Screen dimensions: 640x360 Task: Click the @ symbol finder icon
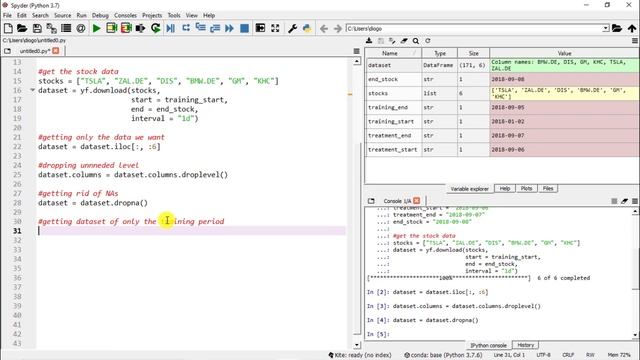point(81,28)
